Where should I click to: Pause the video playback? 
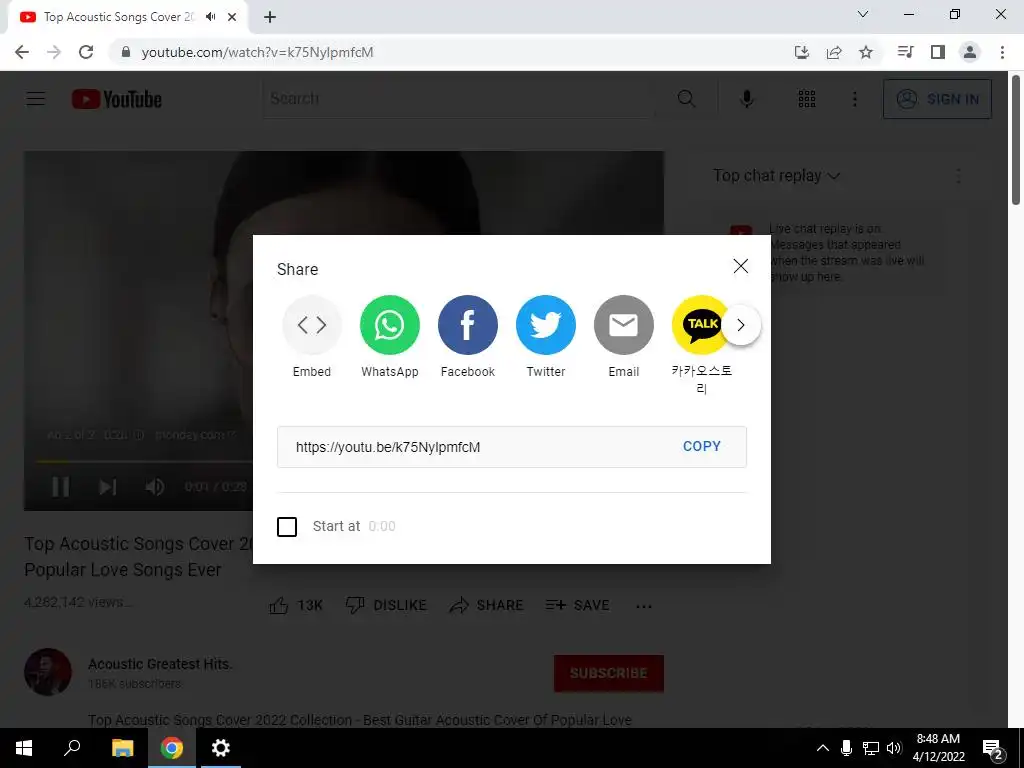point(61,487)
